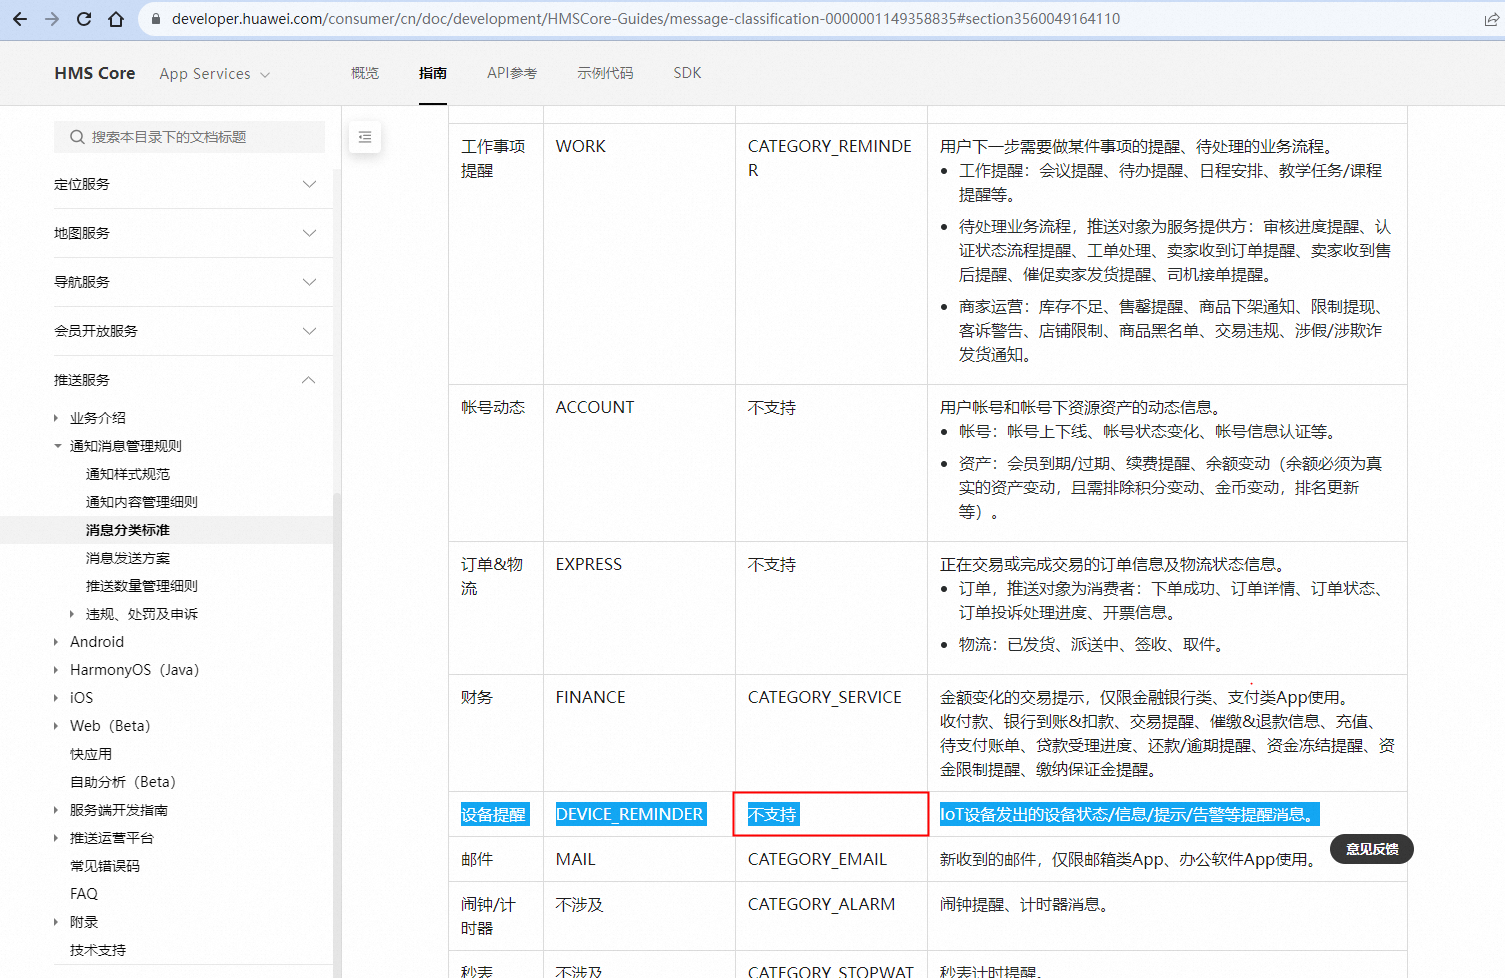Open API参考 tab
Viewport: 1505px width, 978px height.
pos(512,73)
